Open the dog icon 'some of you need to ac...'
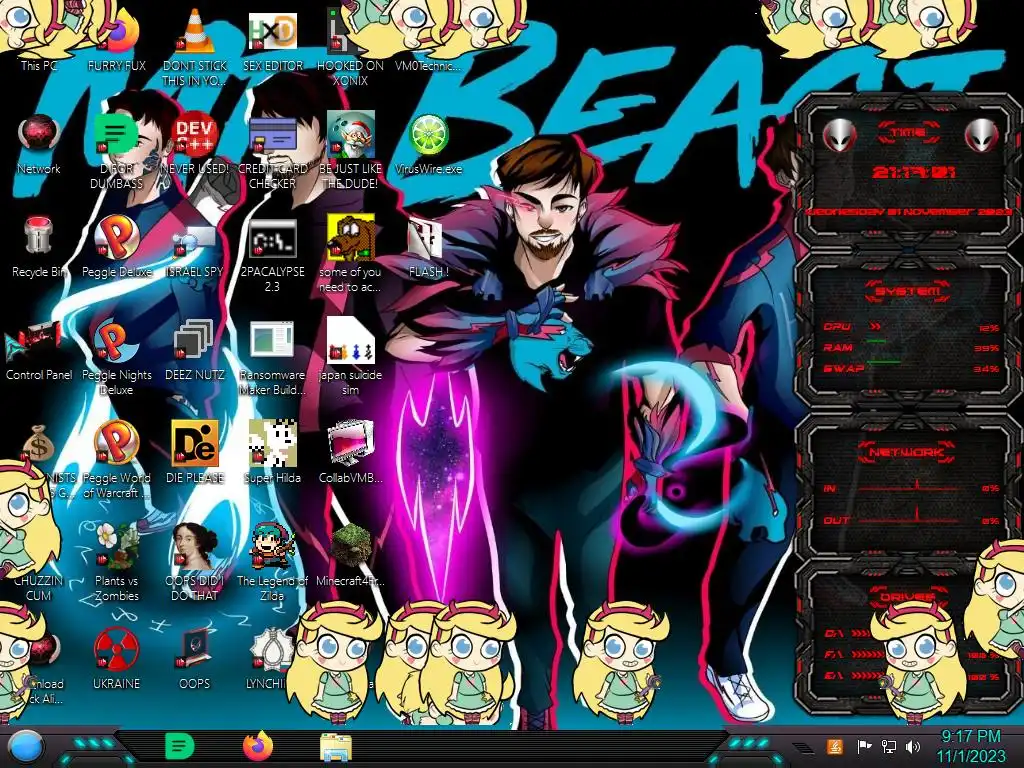Image resolution: width=1024 pixels, height=768 pixels. (351, 236)
